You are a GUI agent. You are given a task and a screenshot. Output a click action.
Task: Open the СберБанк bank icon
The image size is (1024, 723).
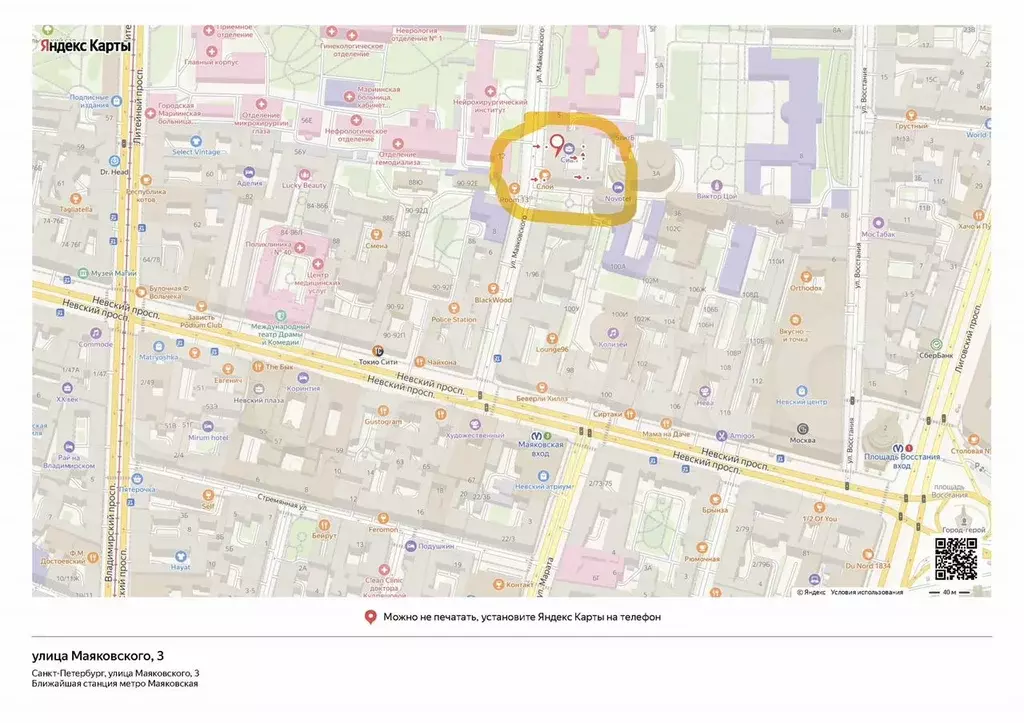tap(936, 344)
